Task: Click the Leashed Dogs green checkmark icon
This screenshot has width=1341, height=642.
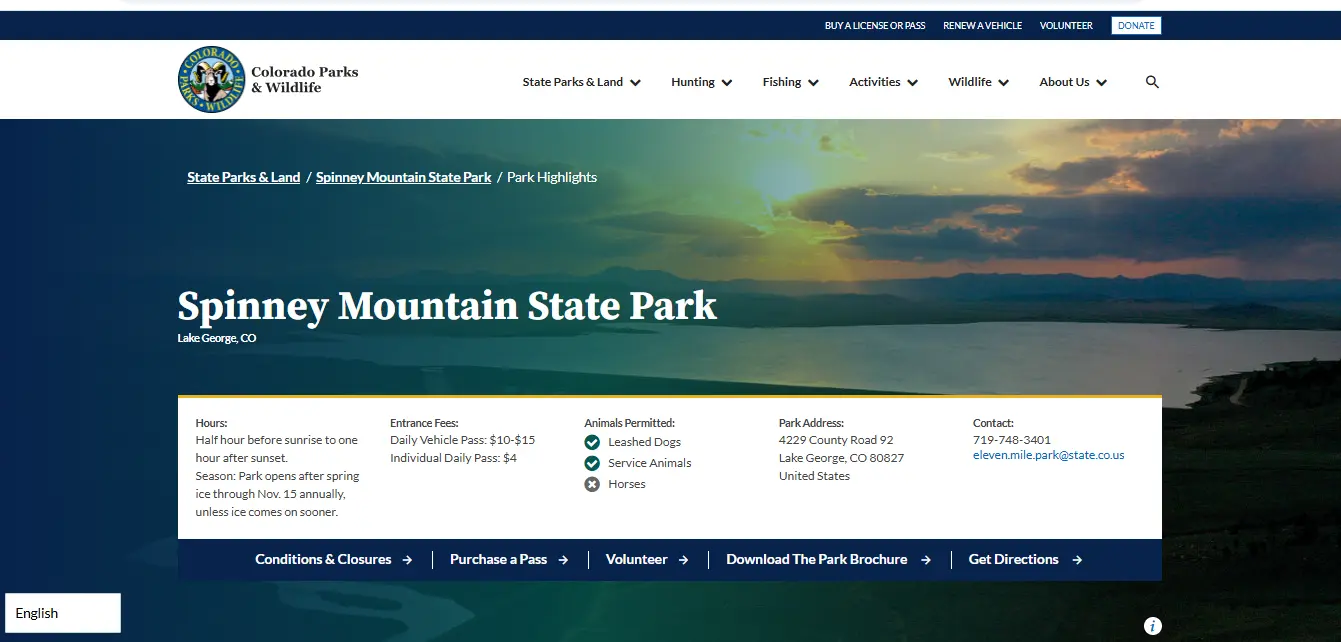Action: (x=592, y=442)
